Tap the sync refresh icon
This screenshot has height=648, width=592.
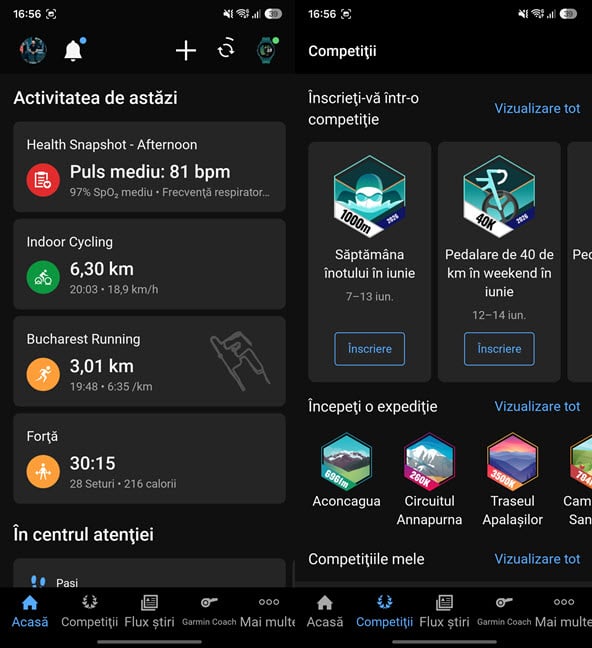coord(226,50)
